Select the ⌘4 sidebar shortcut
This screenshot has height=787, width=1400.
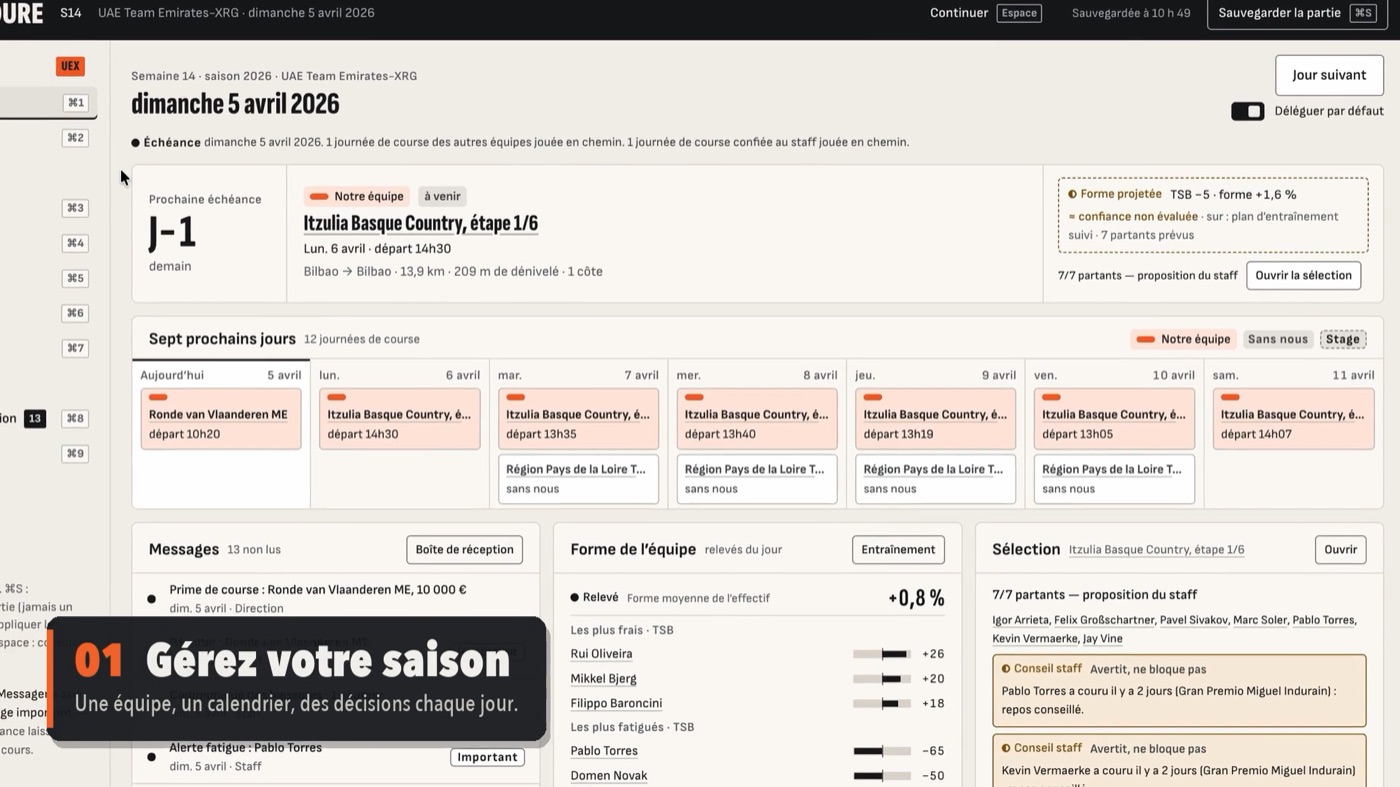coord(75,243)
